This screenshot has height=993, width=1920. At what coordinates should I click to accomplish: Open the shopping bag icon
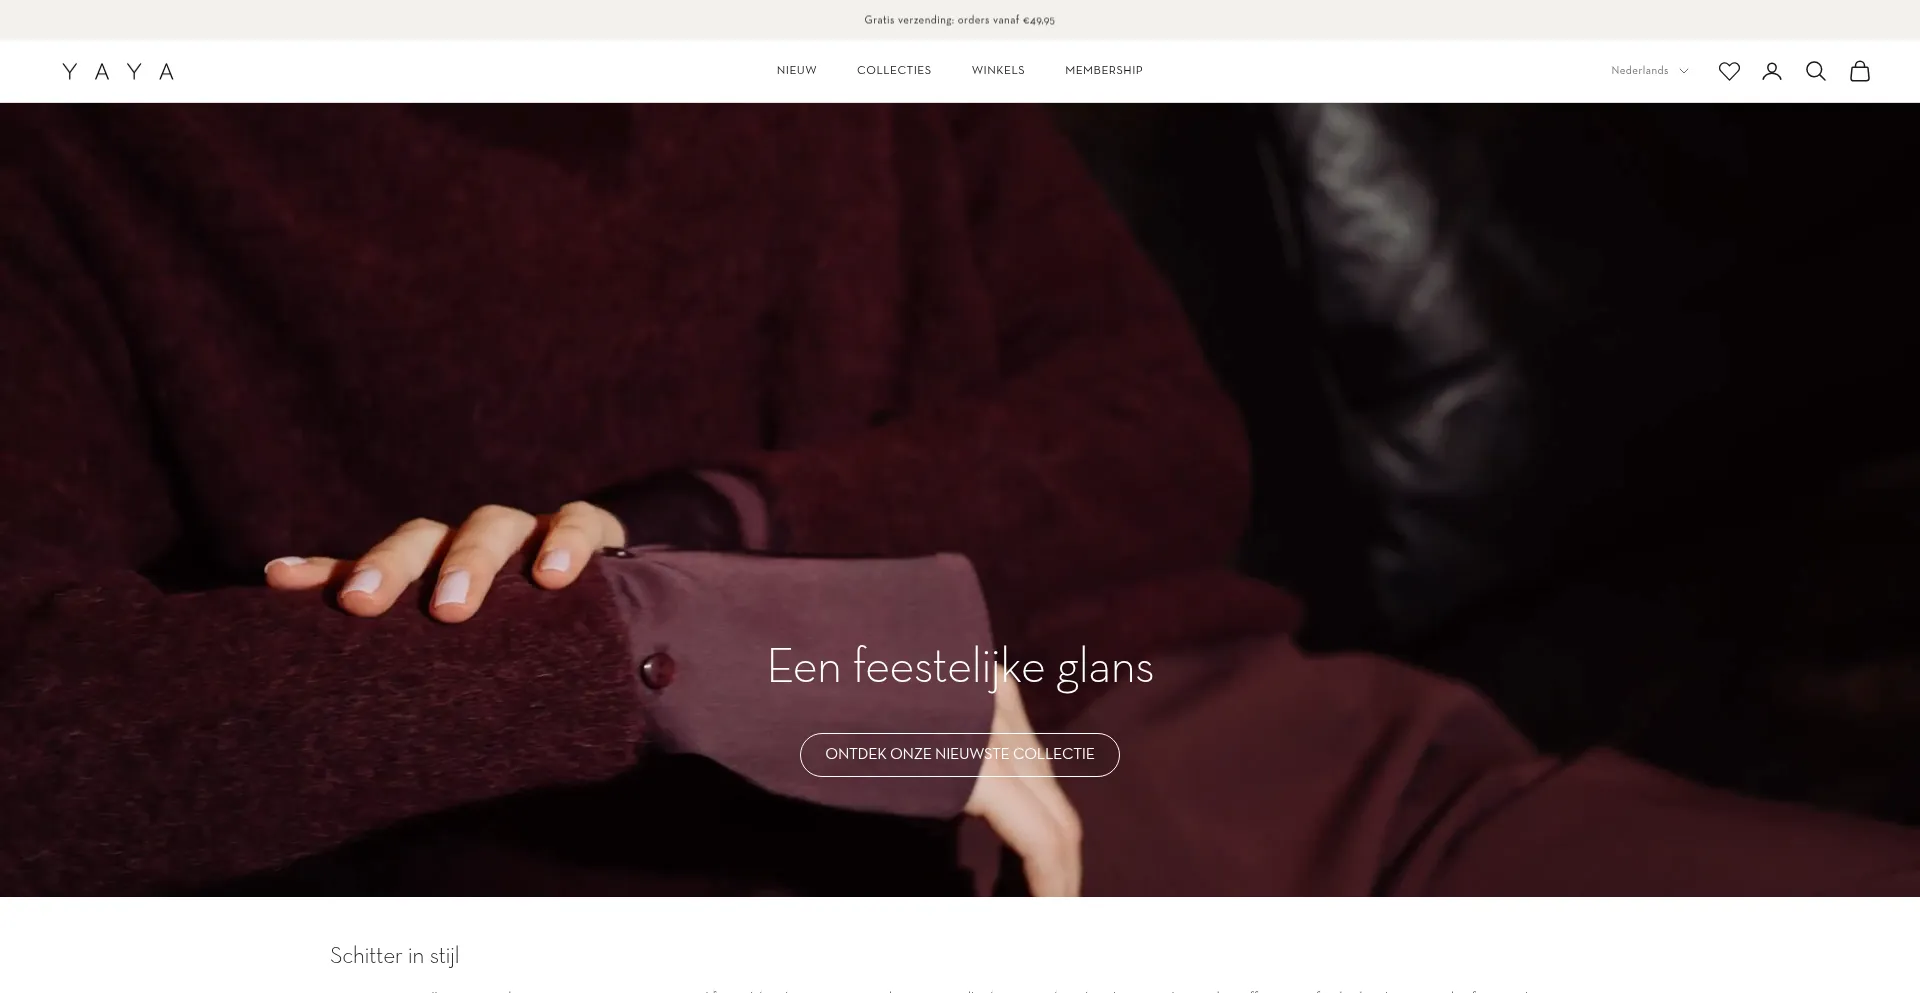click(1860, 71)
